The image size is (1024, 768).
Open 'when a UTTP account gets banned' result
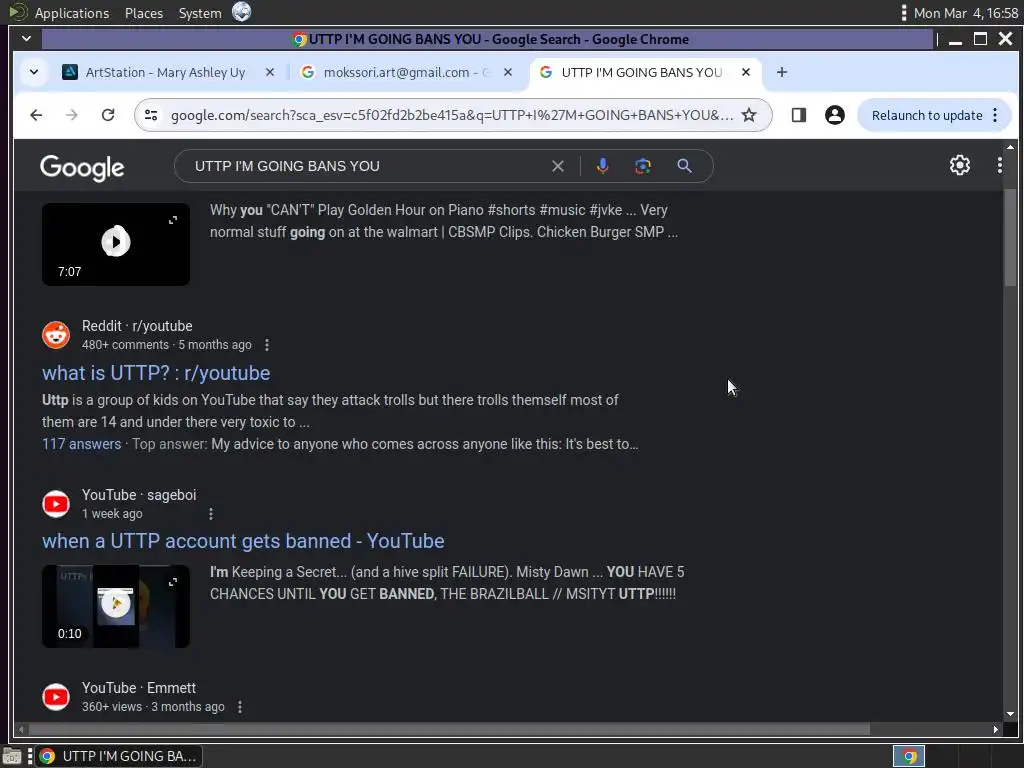pos(243,541)
